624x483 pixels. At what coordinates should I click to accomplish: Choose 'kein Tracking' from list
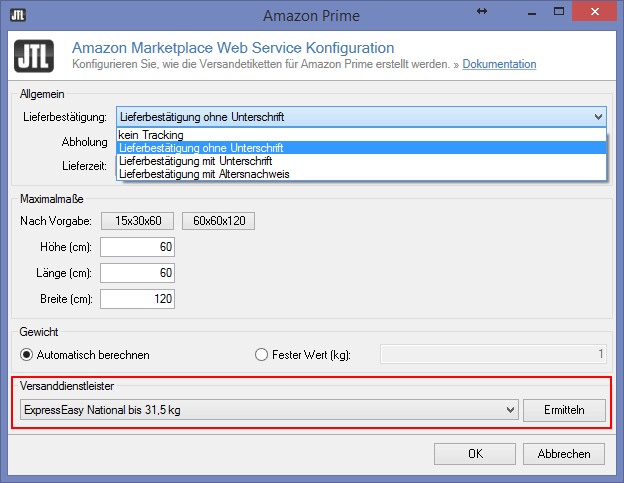[150, 135]
